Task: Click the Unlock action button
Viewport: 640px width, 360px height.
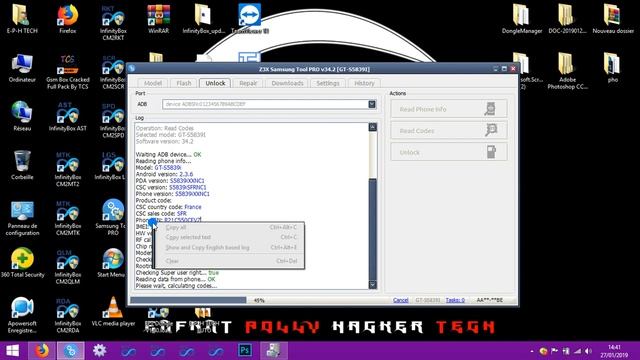Action: (449, 152)
